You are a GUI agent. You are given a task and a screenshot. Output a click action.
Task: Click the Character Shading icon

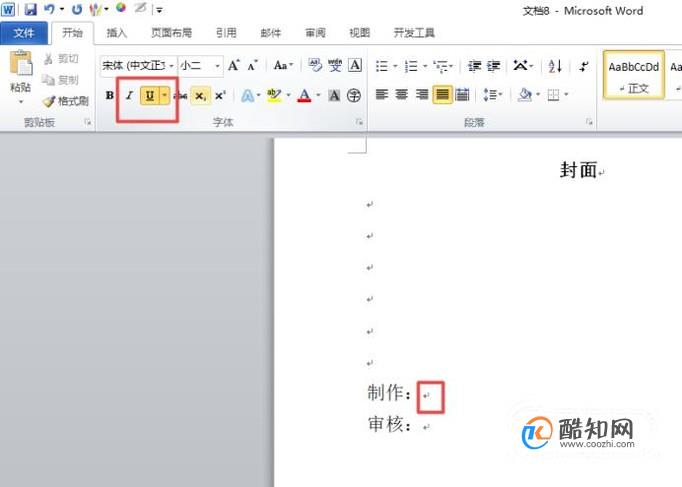click(334, 95)
